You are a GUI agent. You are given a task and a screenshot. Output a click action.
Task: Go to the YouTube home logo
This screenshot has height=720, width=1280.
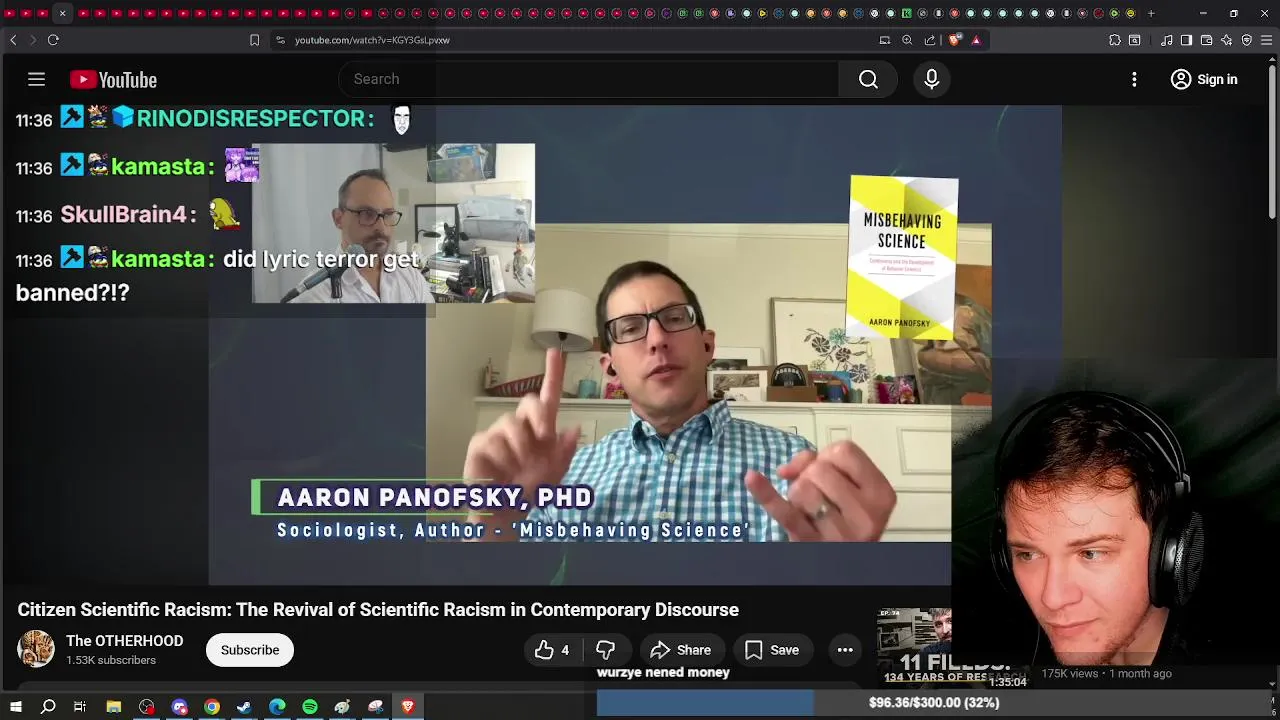point(113,80)
